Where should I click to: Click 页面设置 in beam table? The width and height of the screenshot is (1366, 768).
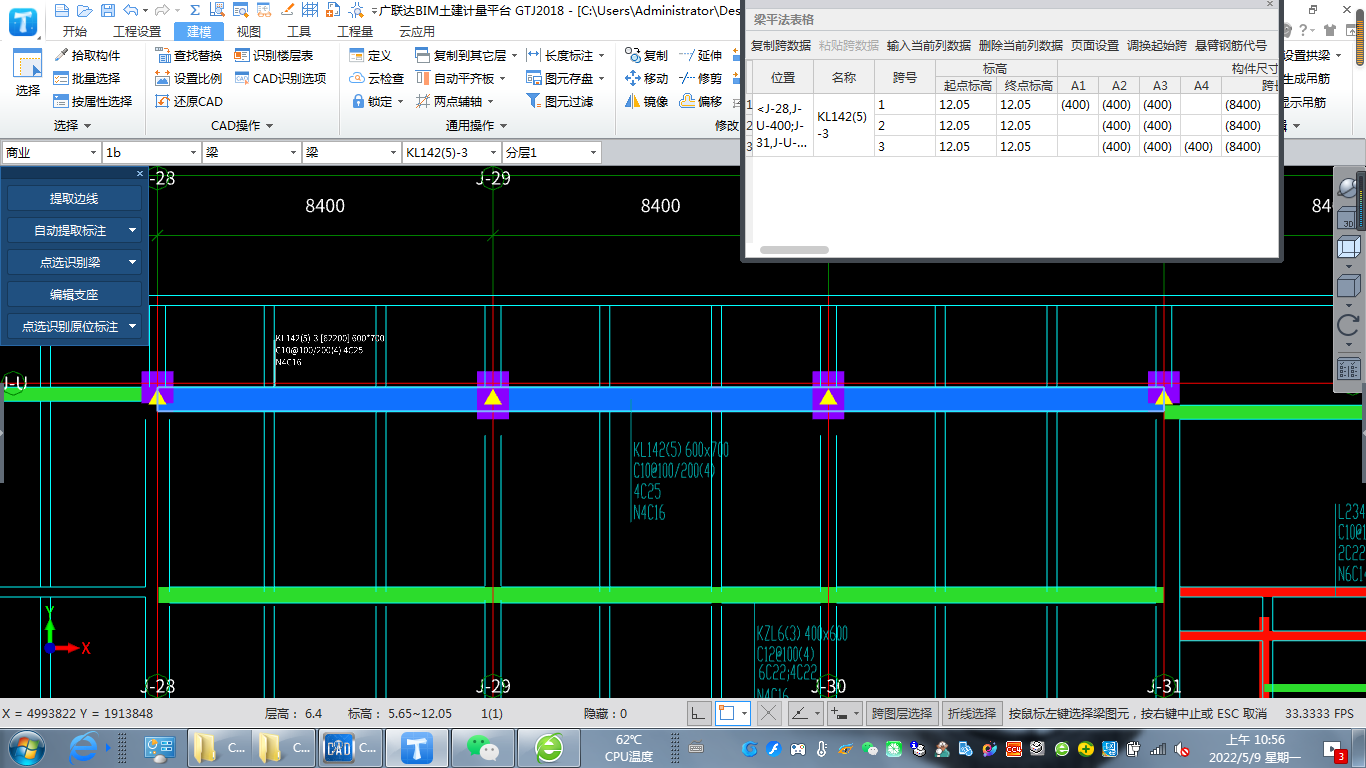click(1095, 46)
